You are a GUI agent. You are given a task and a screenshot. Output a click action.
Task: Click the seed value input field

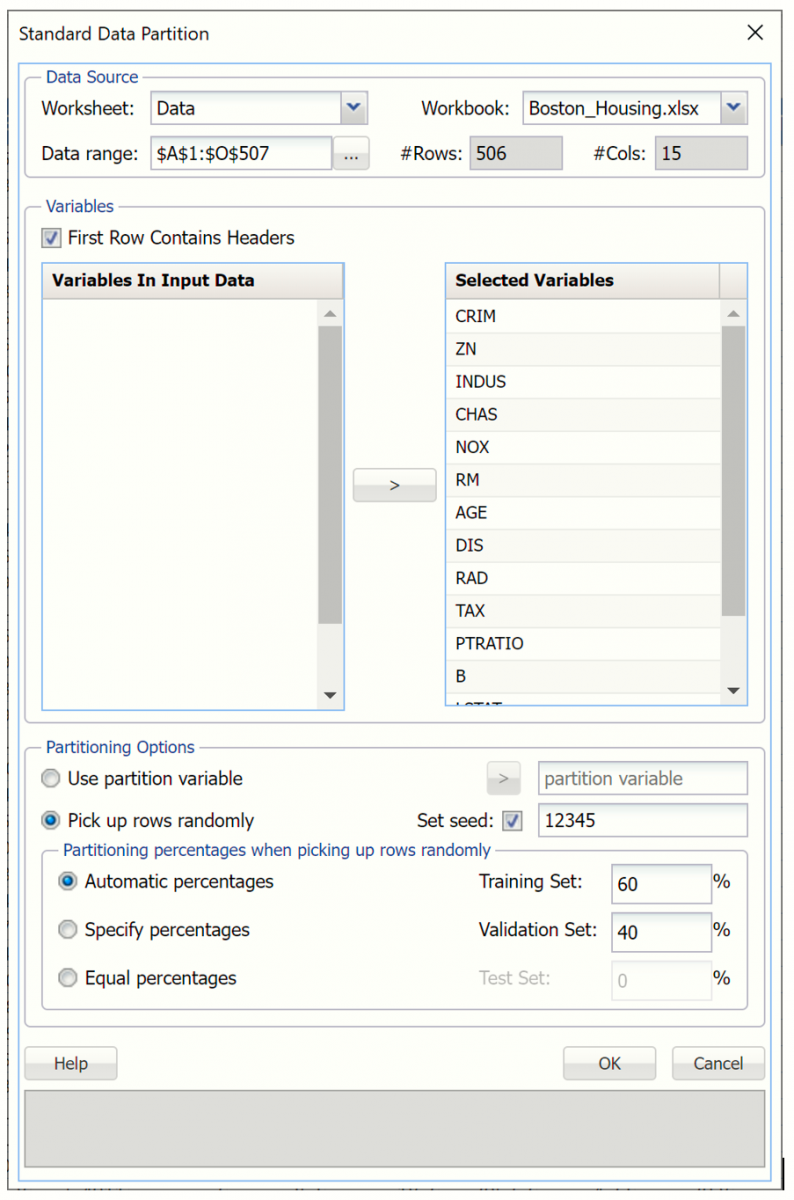click(x=642, y=821)
